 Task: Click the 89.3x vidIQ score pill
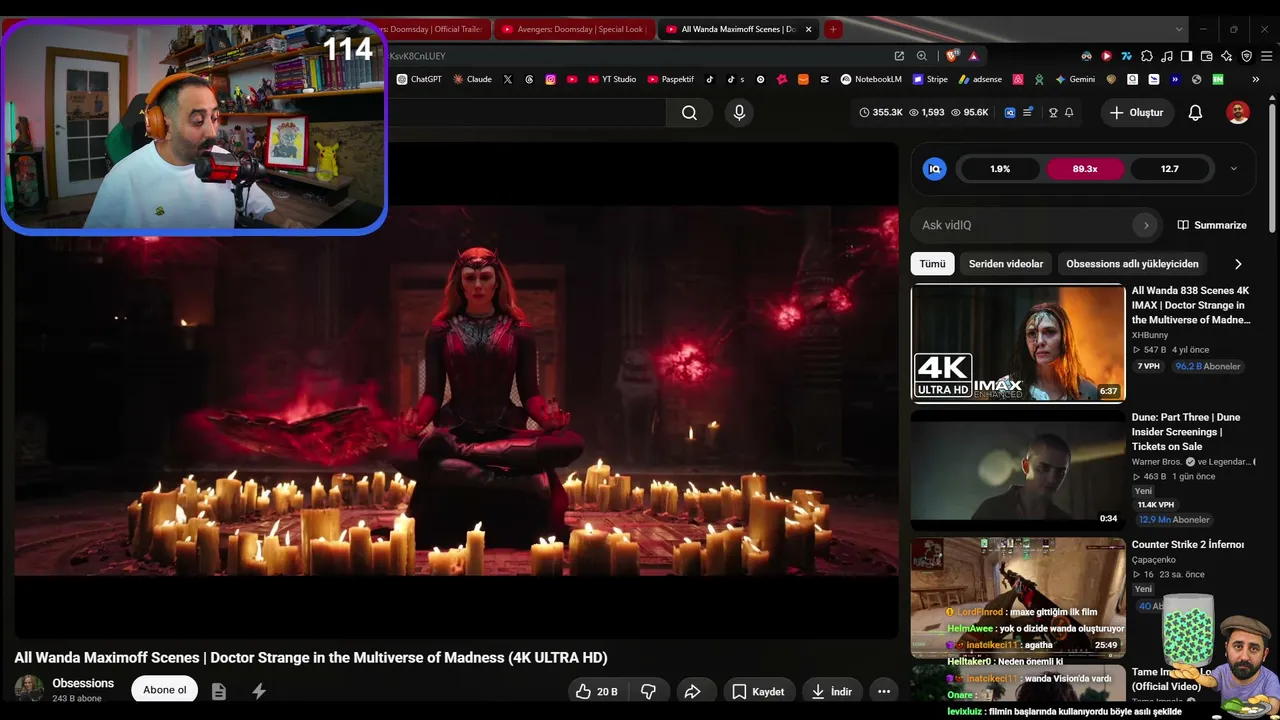(1085, 169)
